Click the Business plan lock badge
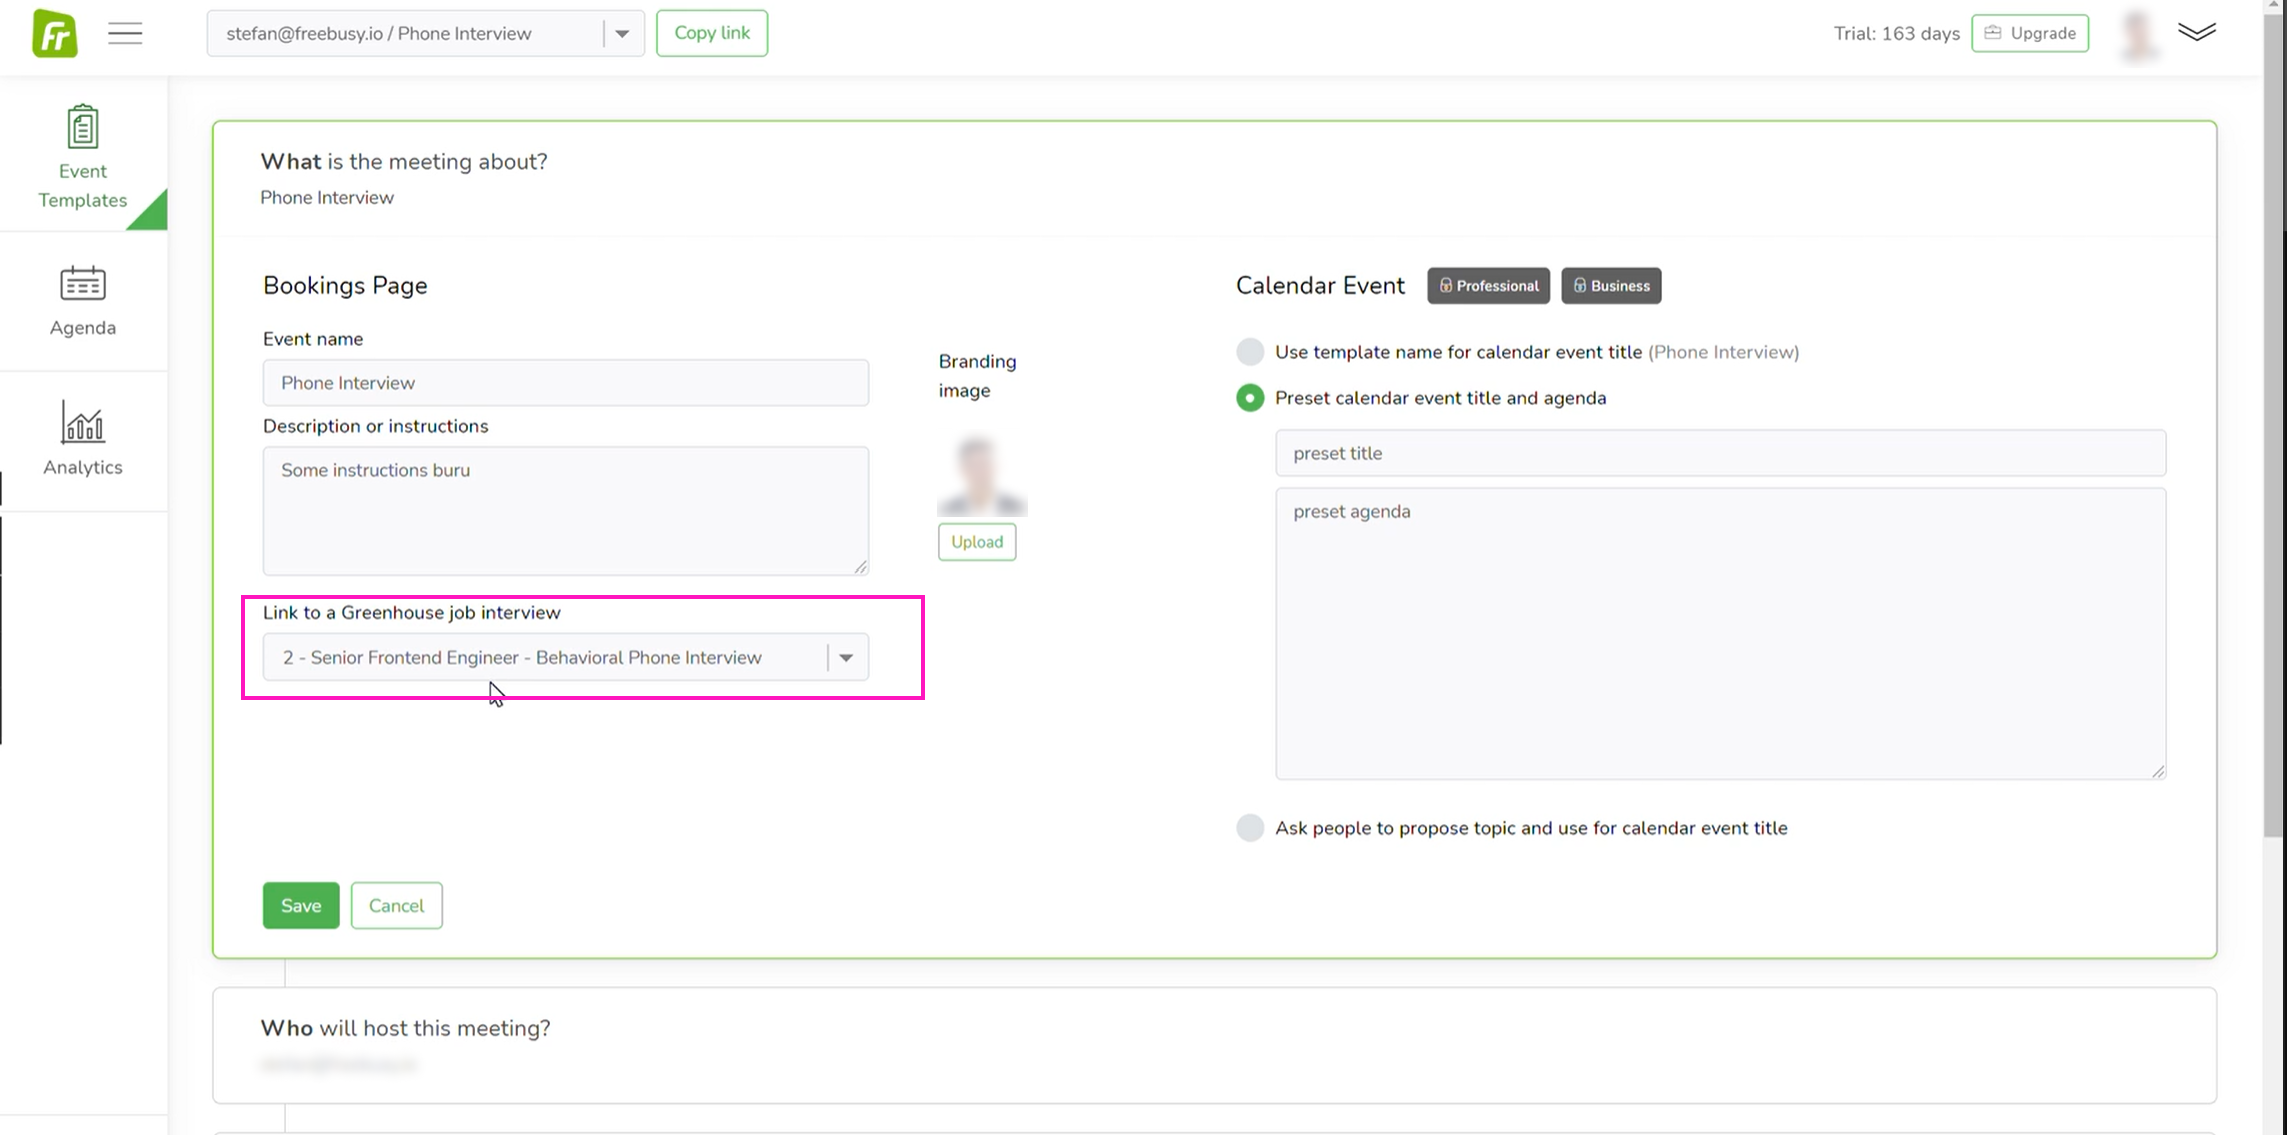Screen dimensions: 2287x1135 click(x=1611, y=286)
